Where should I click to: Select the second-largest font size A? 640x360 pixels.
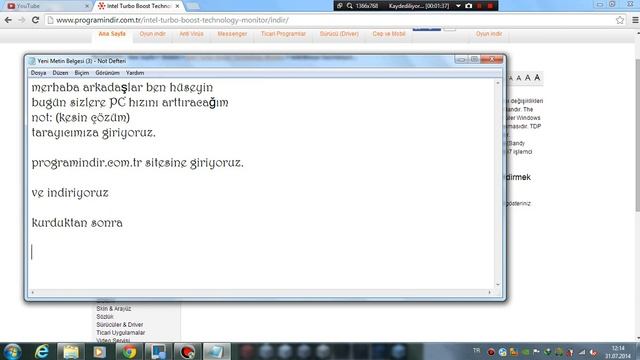(x=528, y=78)
